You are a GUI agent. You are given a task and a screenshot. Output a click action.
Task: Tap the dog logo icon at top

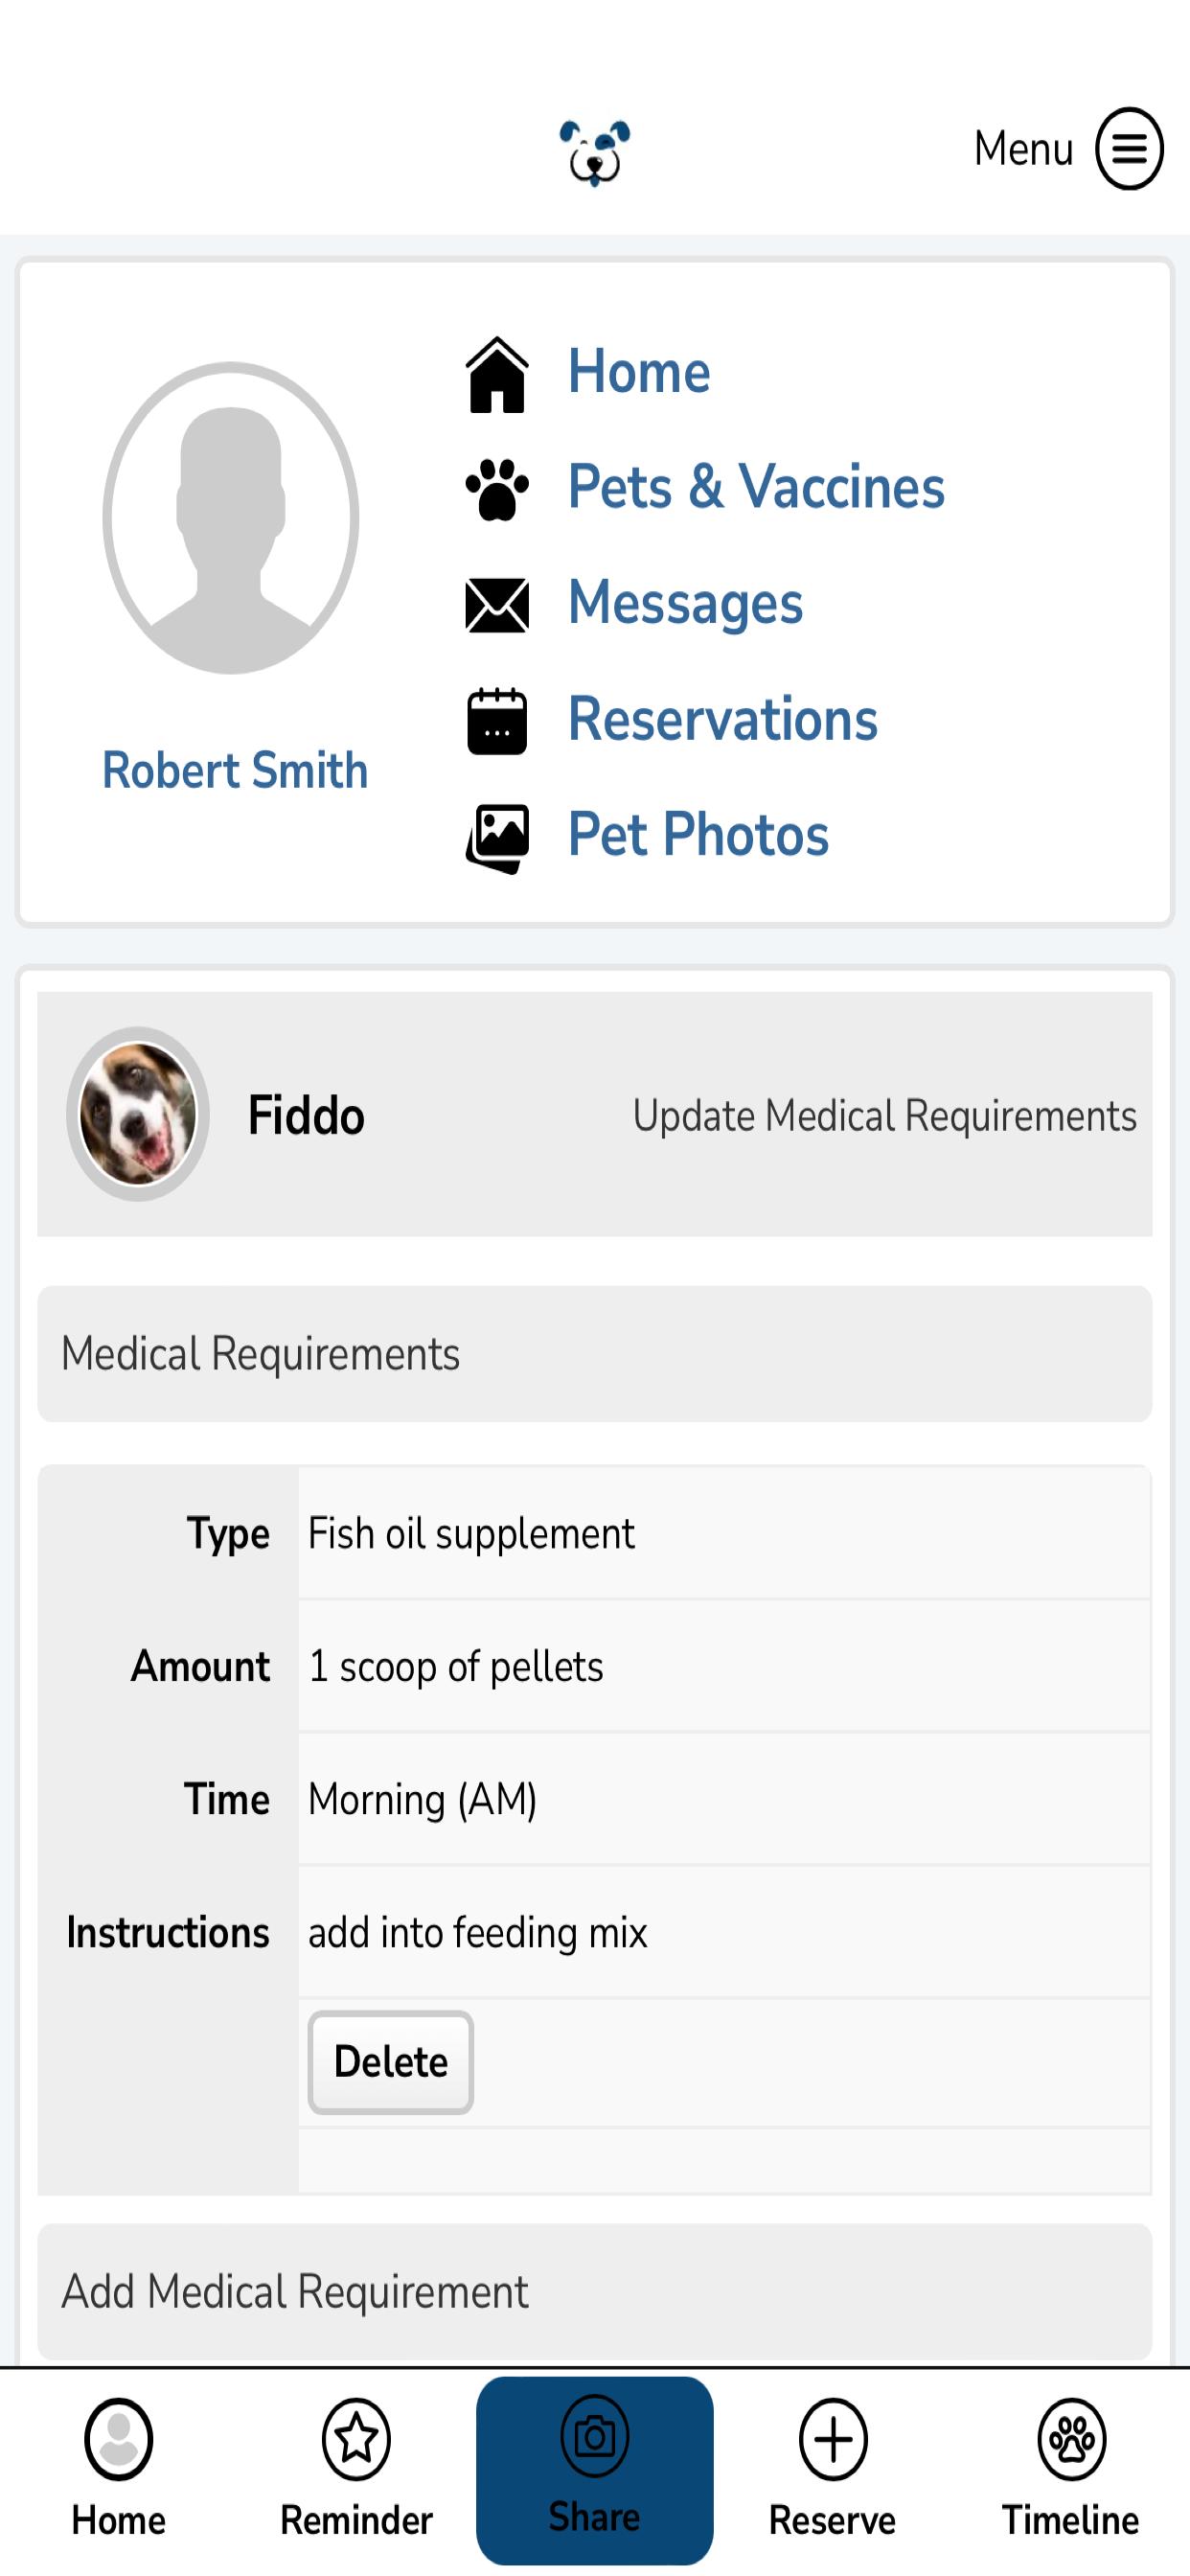coord(595,152)
